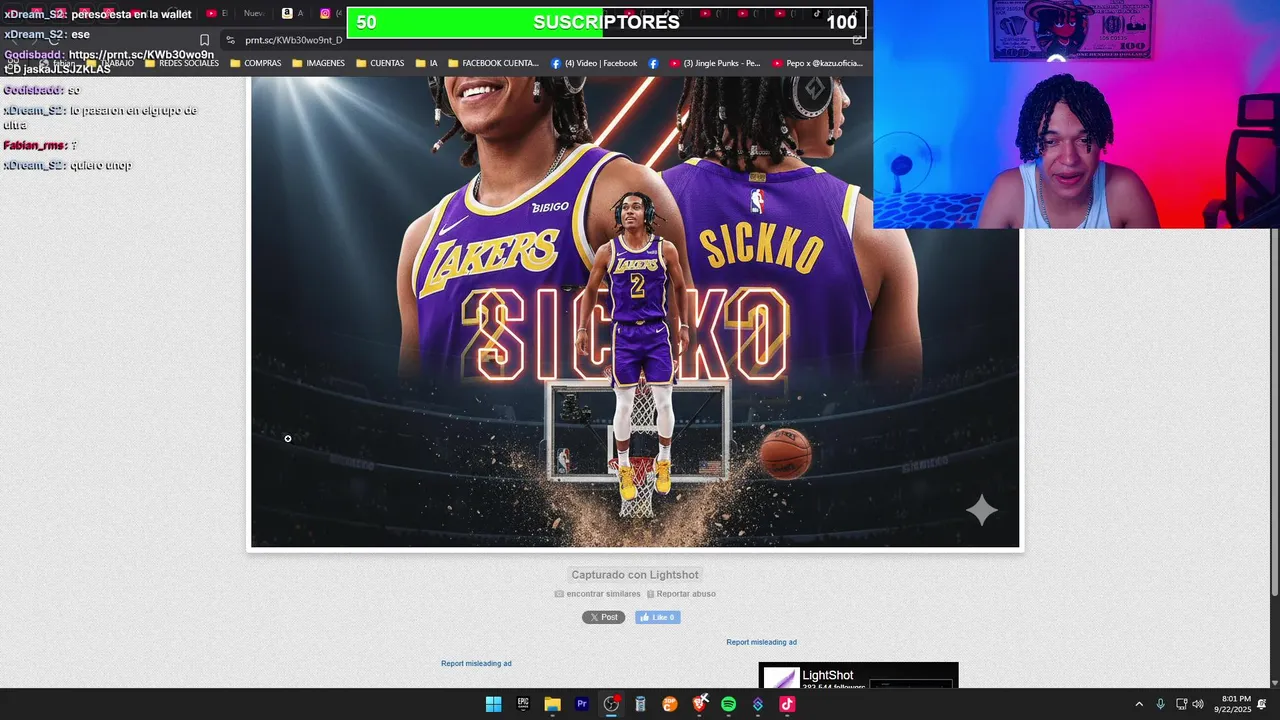Open the LightShot followers widget
Screen dimensions: 1280x720
pos(858,675)
